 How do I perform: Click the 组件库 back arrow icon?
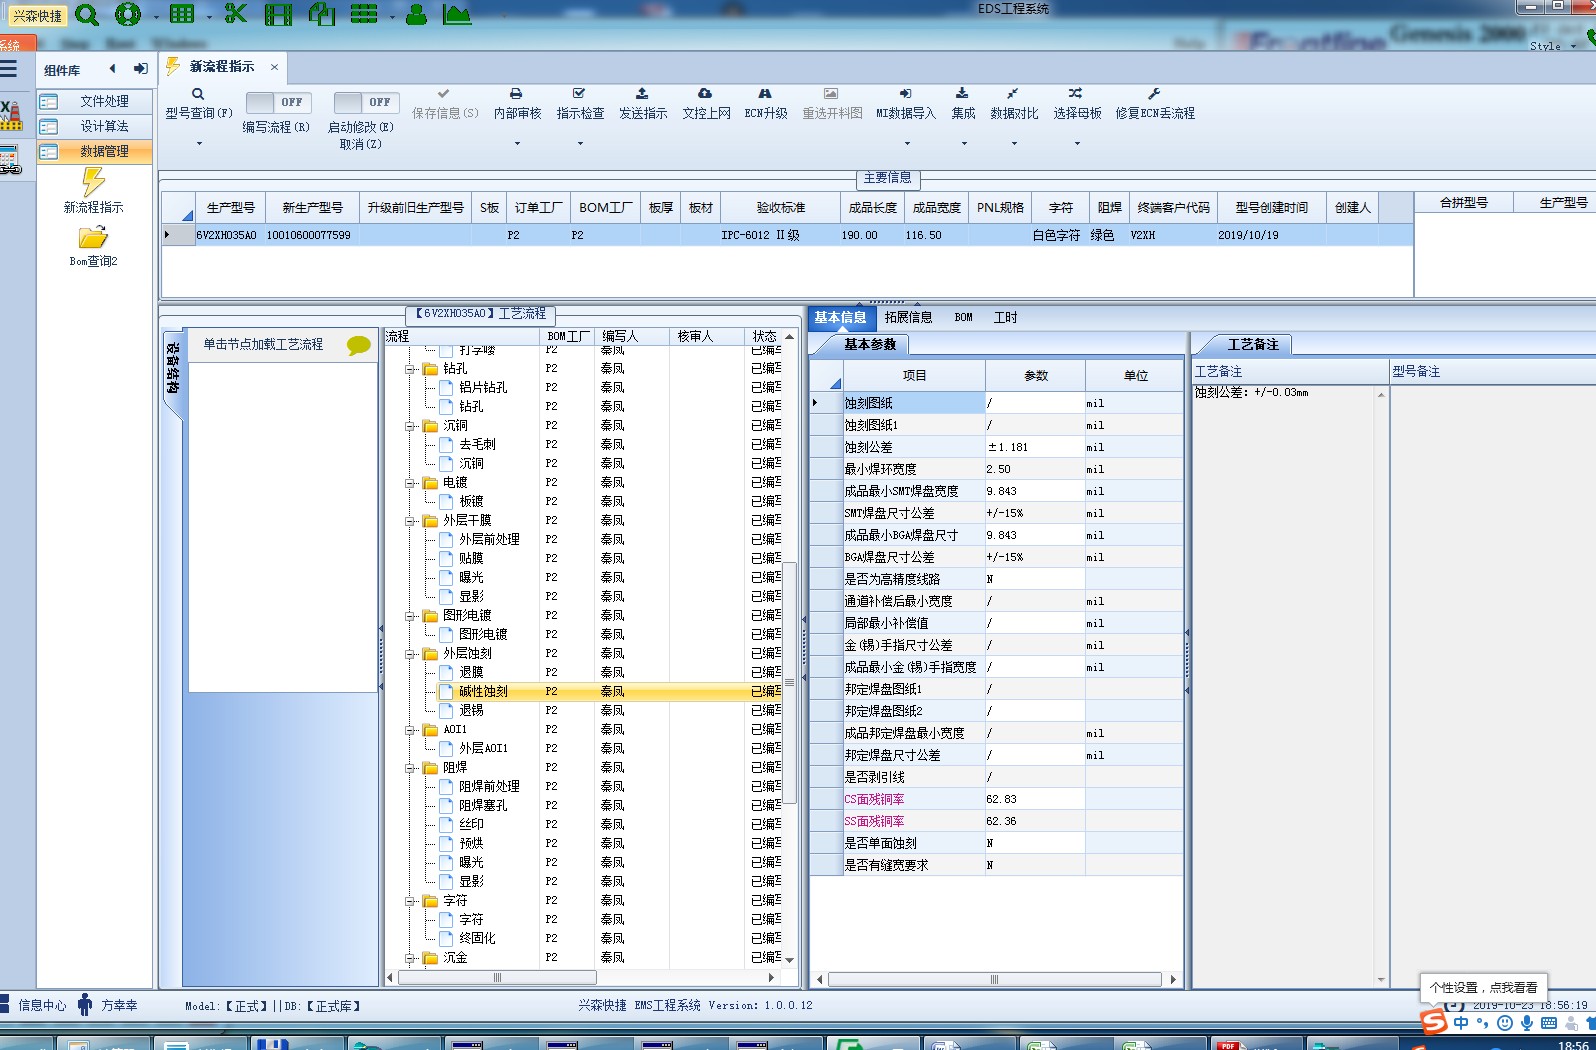[x=112, y=69]
